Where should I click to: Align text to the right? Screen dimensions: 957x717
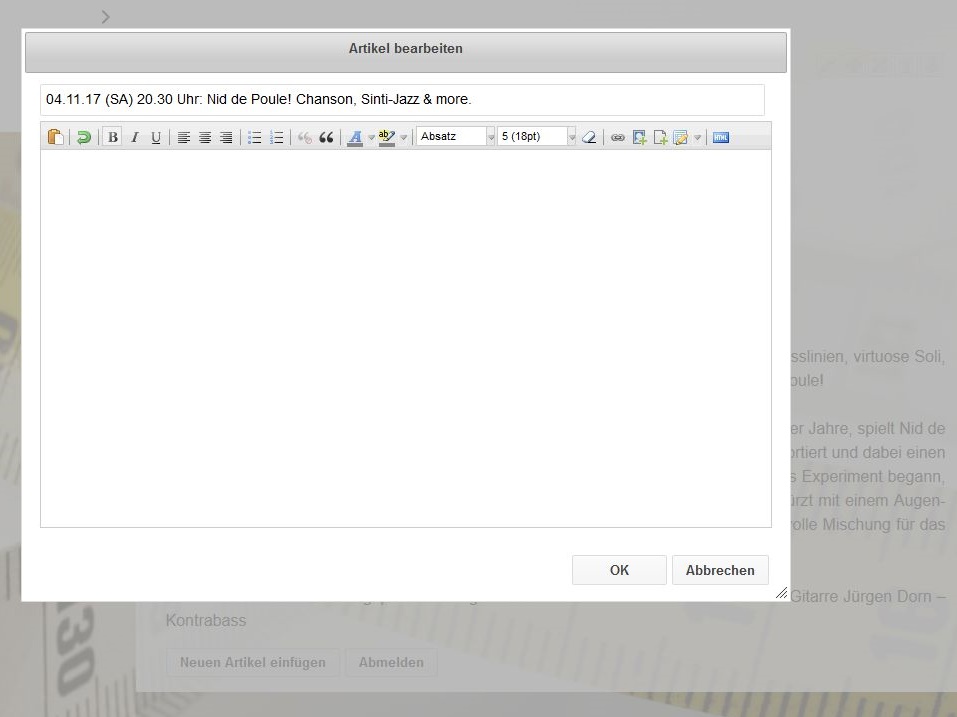pyautogui.click(x=226, y=137)
